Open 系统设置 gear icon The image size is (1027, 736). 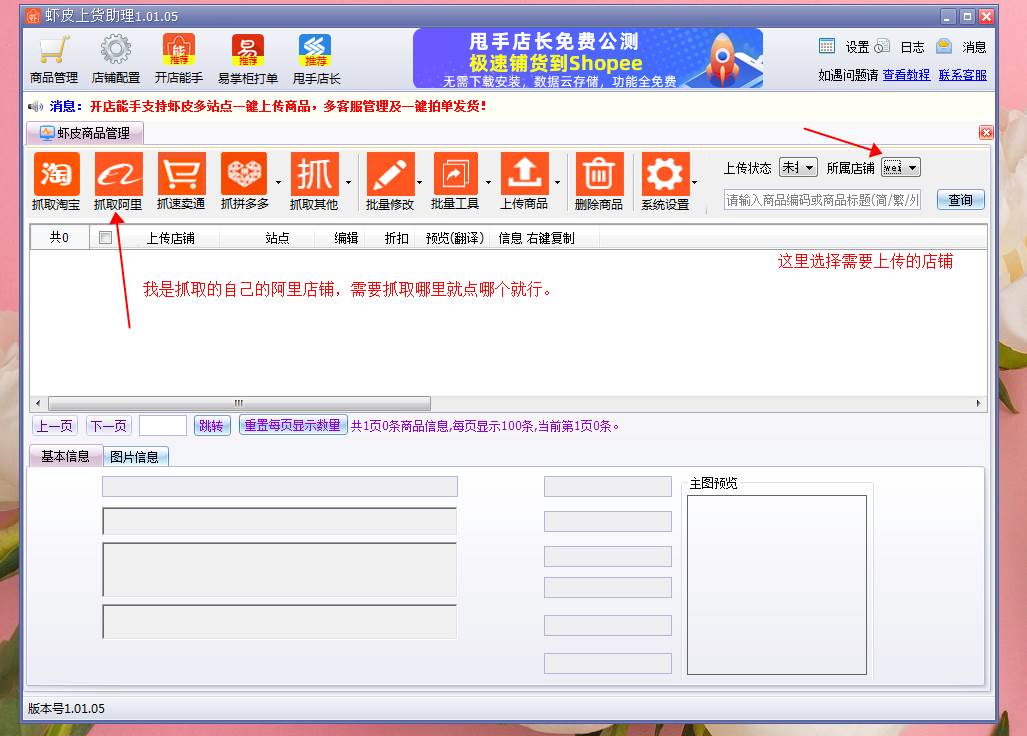pos(665,181)
